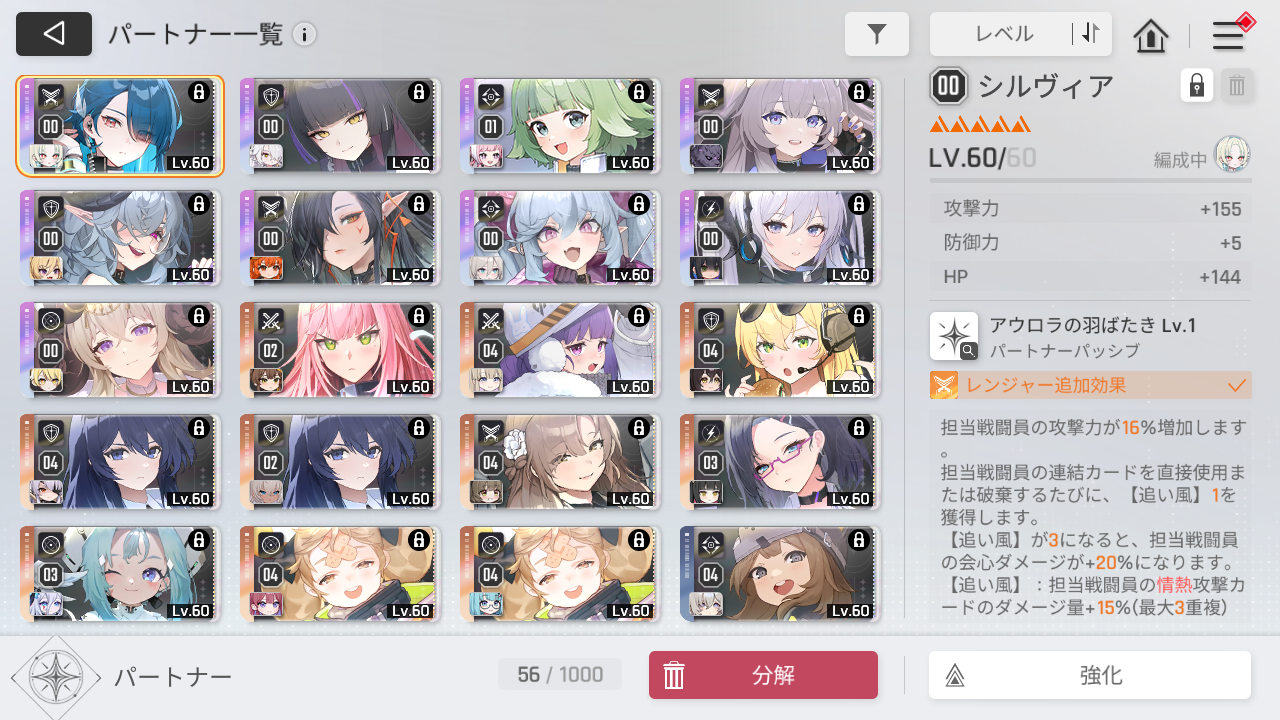1280x720 pixels.
Task: Open the hamburger menu icon
Action: point(1228,36)
